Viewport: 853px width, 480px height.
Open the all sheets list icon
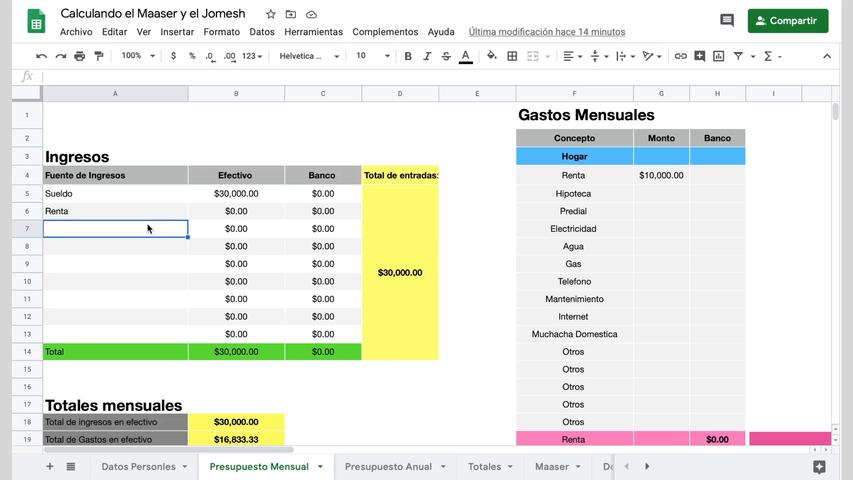(x=71, y=466)
